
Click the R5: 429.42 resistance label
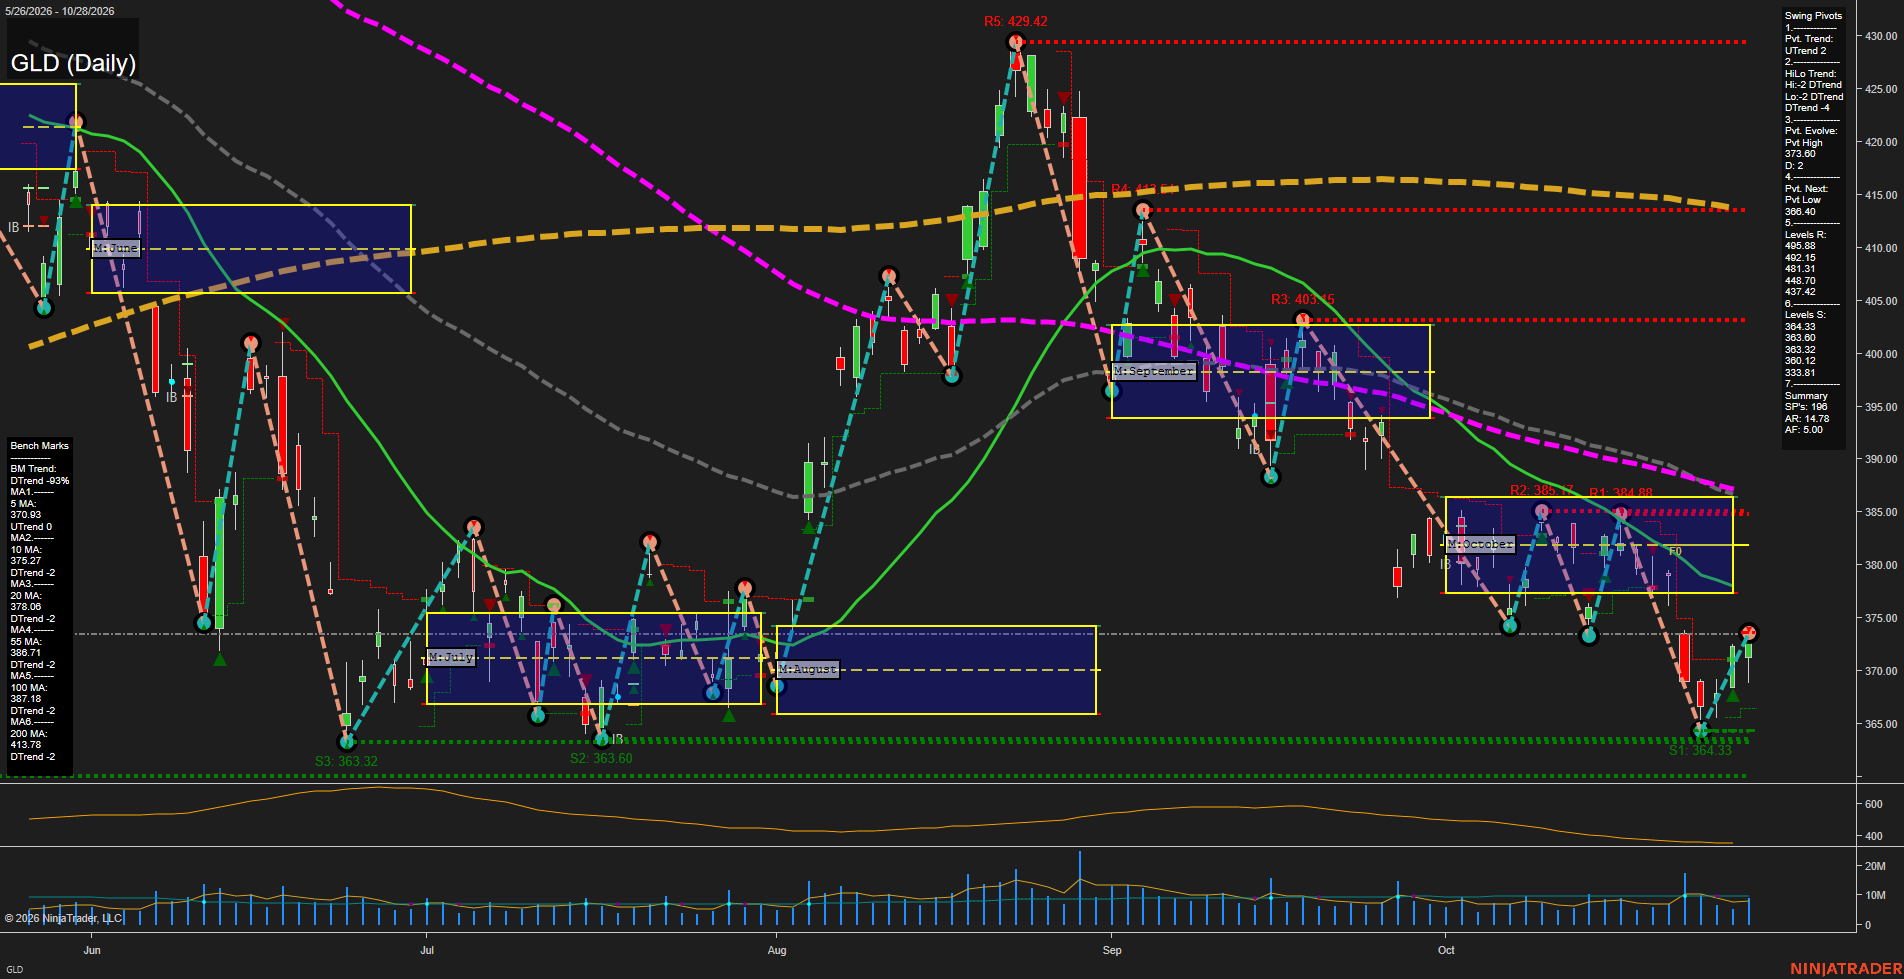click(1016, 21)
